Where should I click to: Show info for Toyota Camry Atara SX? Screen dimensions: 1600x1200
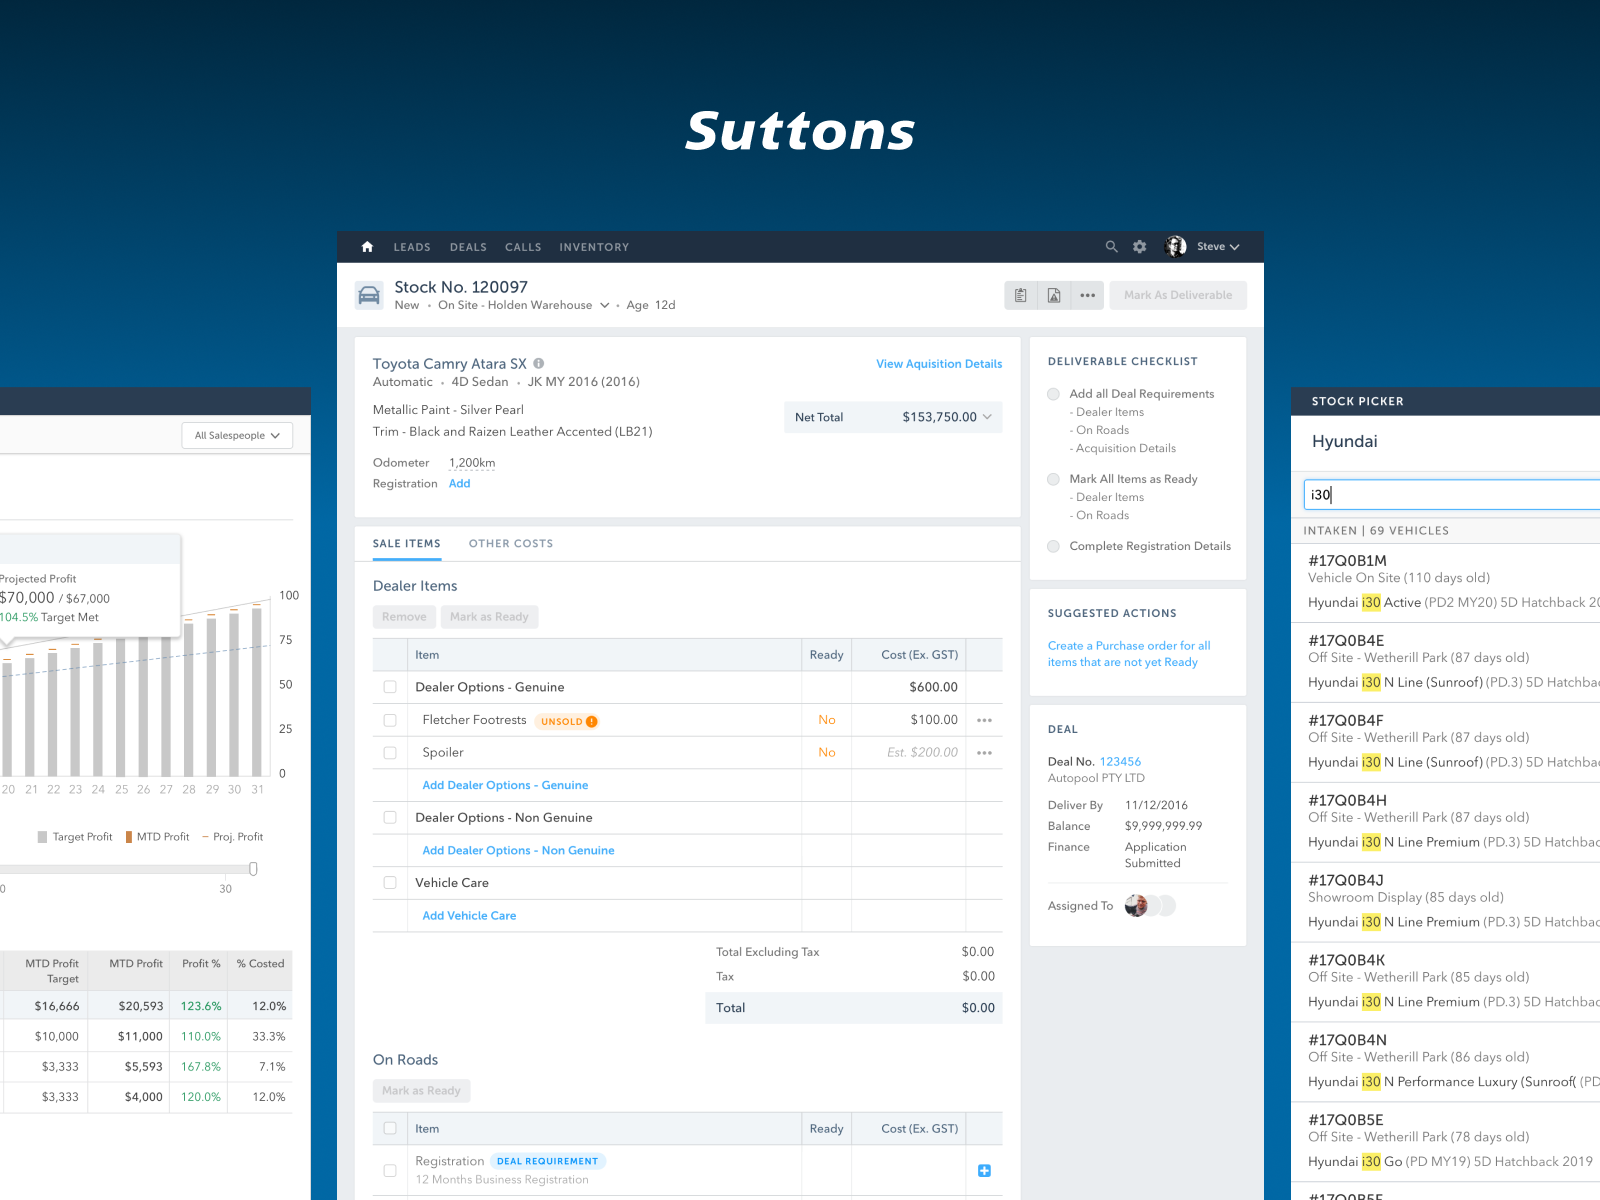(x=539, y=364)
